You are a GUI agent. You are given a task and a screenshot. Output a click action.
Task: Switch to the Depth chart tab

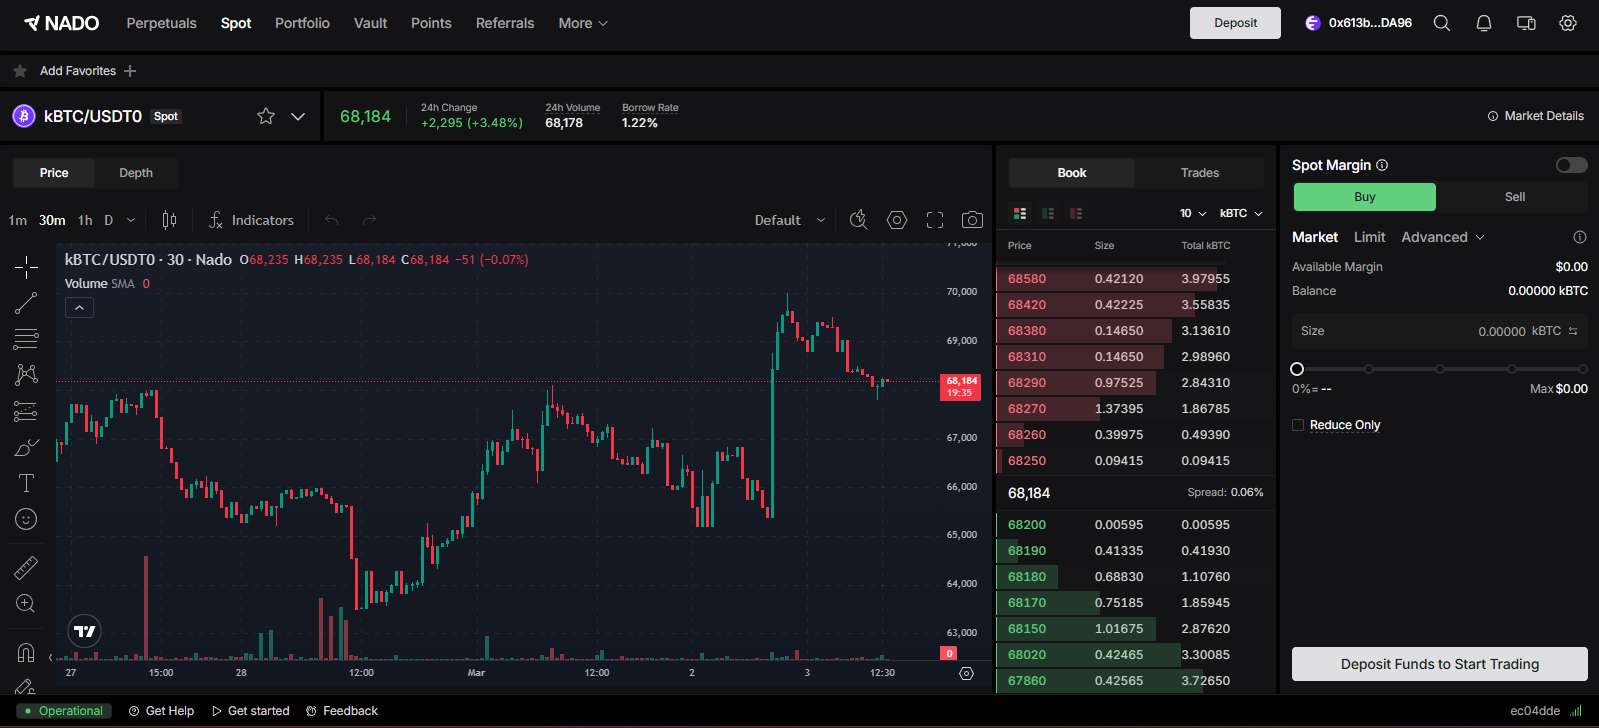coord(136,173)
